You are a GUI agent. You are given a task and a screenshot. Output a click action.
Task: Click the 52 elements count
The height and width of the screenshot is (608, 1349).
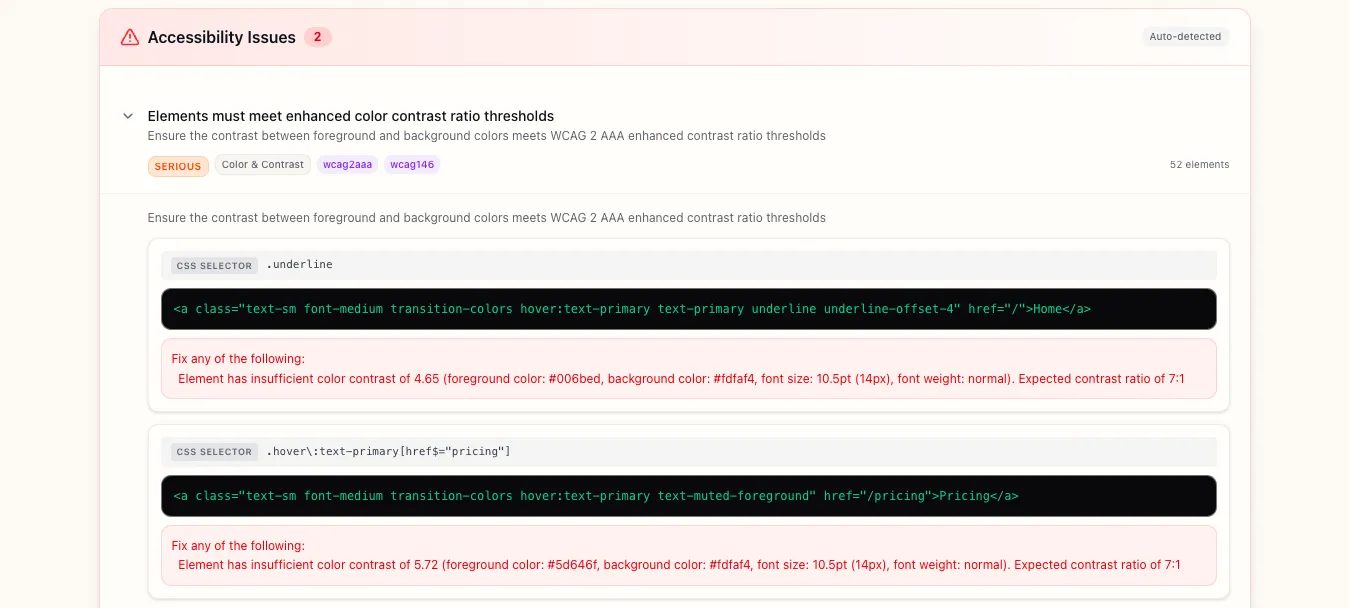tap(1199, 165)
